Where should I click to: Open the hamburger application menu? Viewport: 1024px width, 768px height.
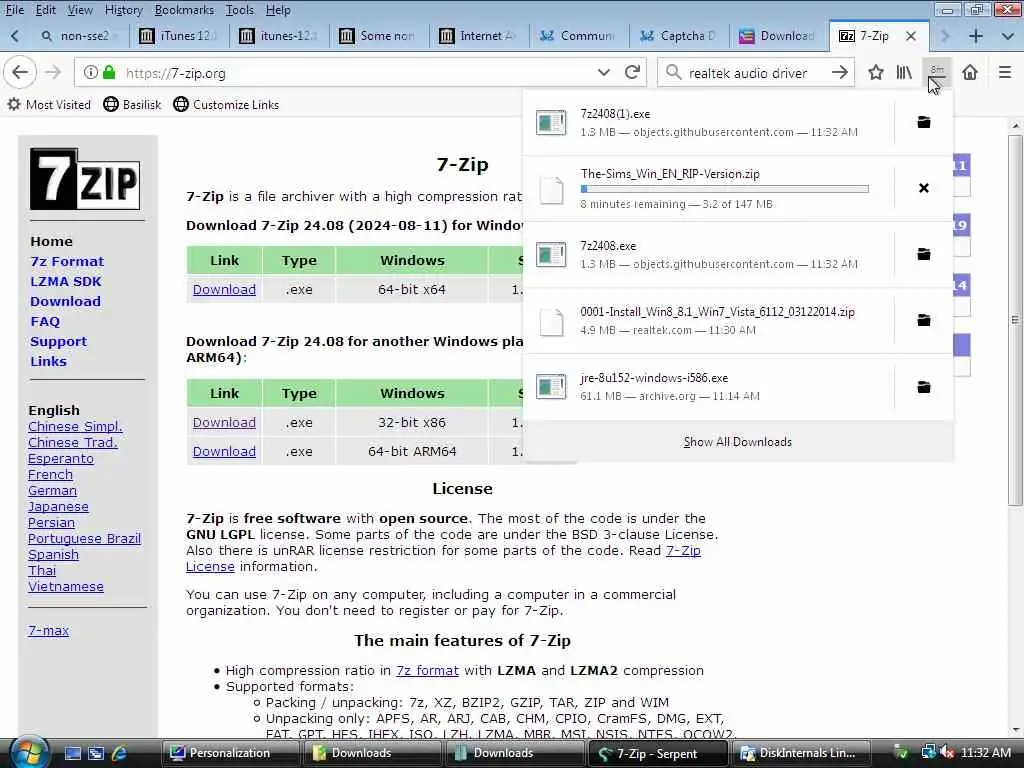pos(1005,72)
